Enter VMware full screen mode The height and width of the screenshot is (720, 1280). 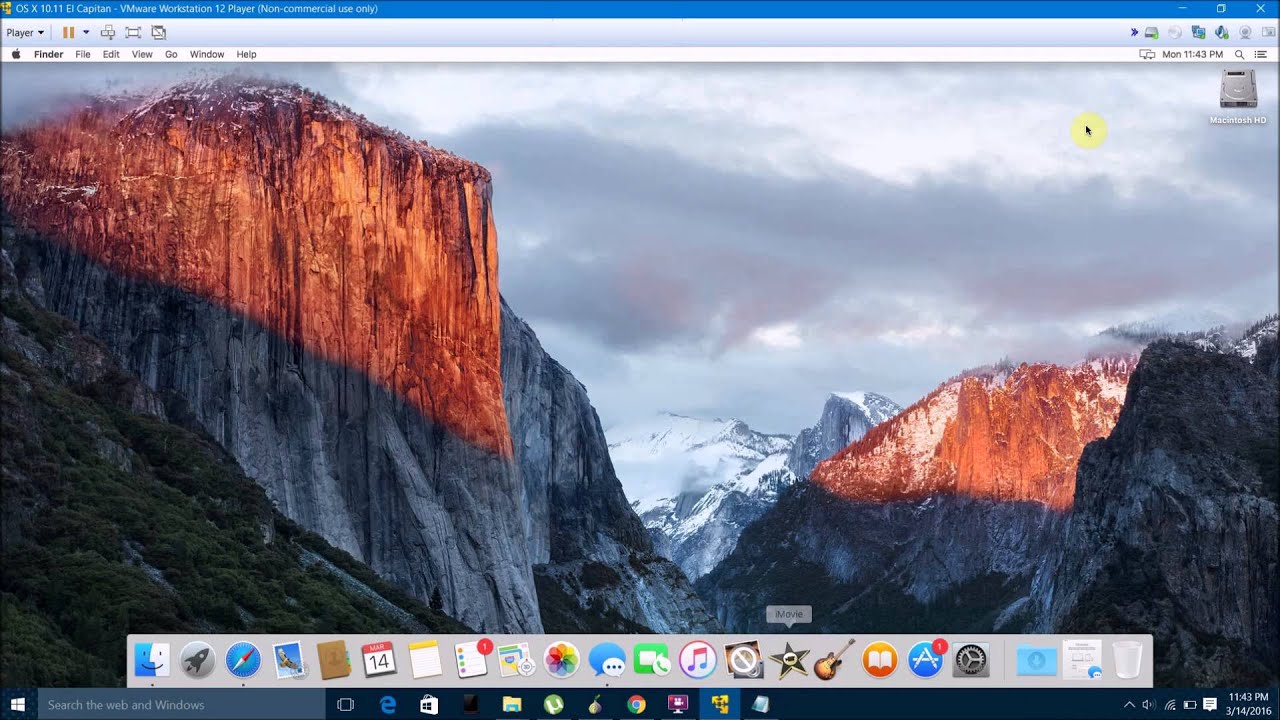click(x=133, y=33)
